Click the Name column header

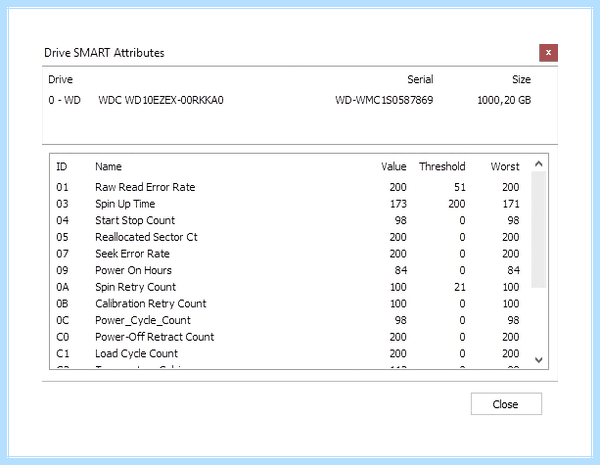(108, 166)
